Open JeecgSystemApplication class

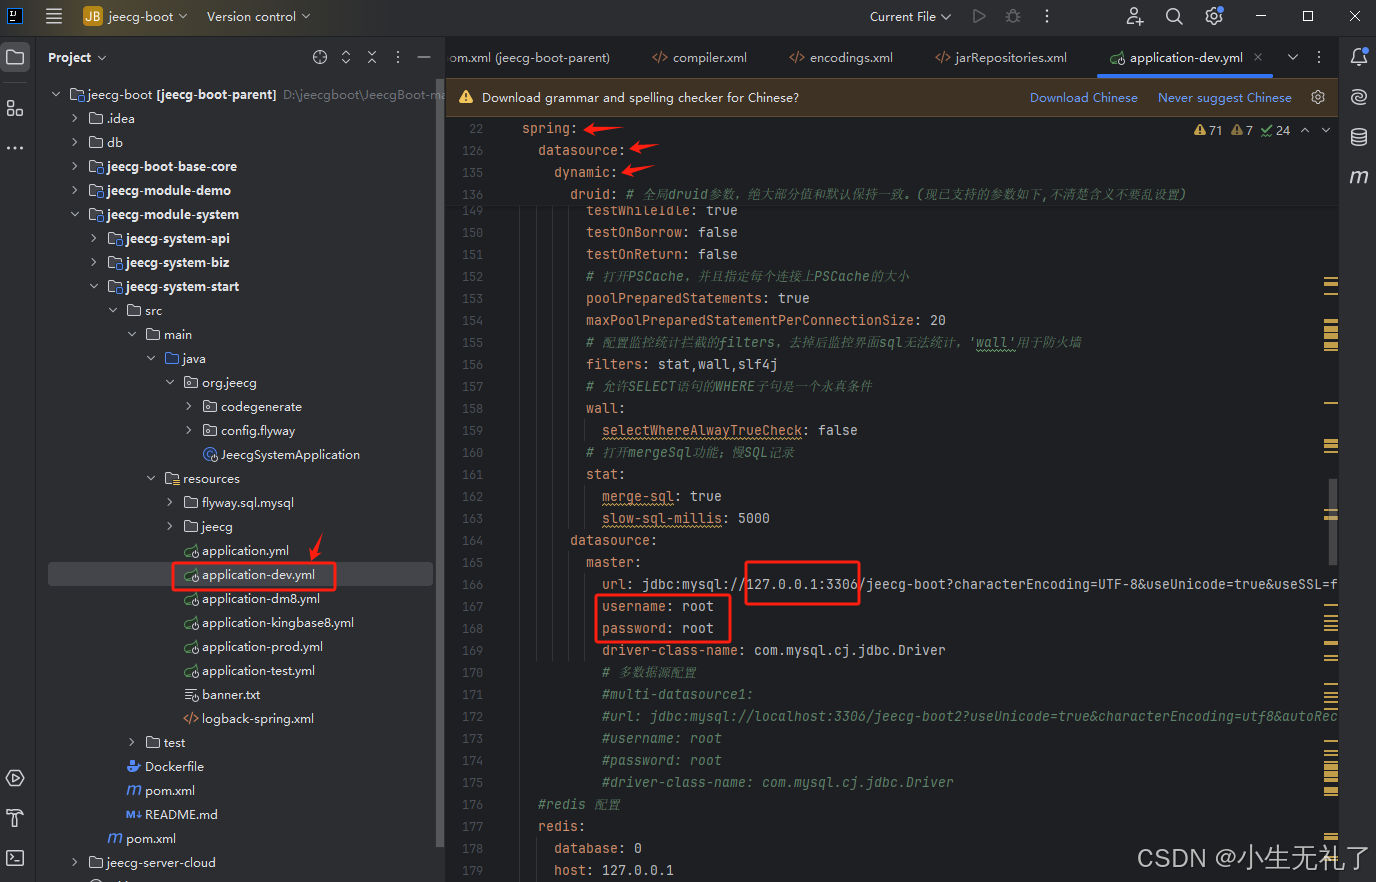click(x=290, y=454)
